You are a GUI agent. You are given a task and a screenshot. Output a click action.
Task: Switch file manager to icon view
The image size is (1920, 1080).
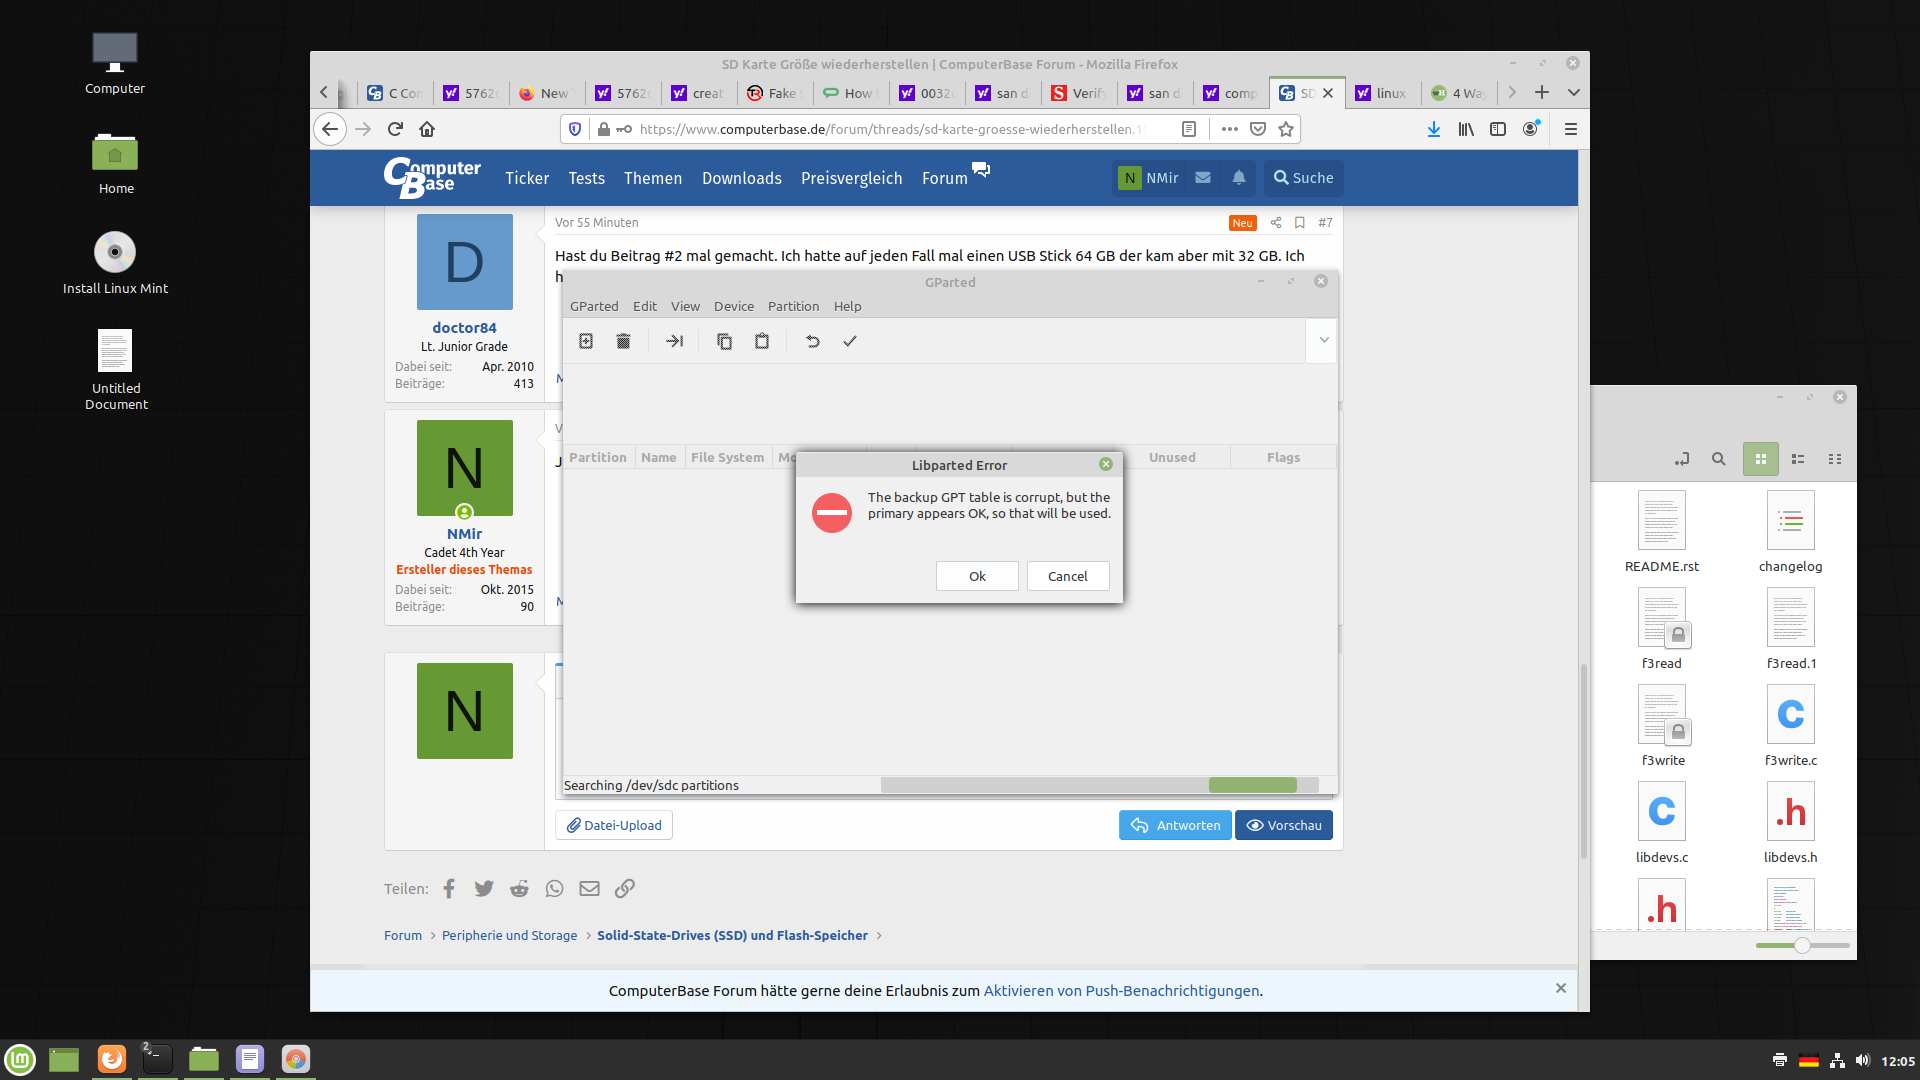[1760, 459]
